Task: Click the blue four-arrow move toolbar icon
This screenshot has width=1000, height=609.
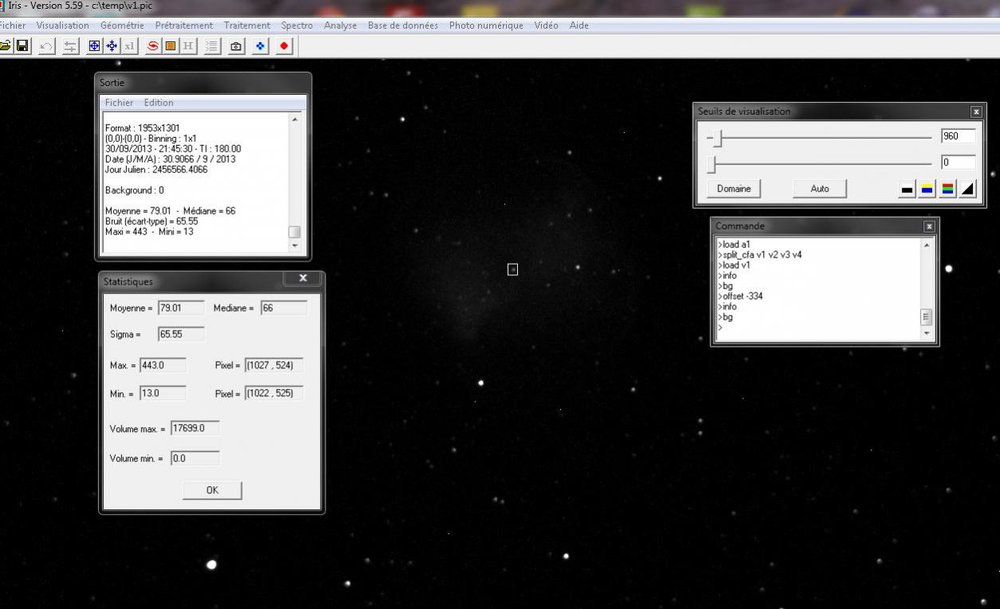Action: [x=112, y=46]
